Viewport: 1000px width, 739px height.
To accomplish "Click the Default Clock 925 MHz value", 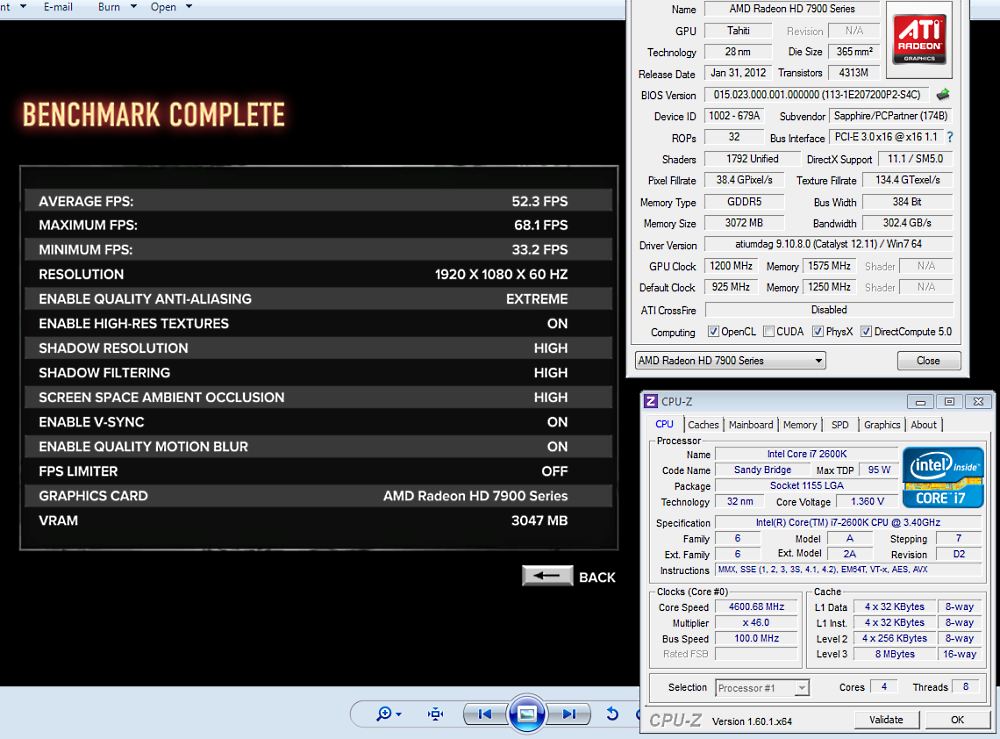I will (731, 287).
